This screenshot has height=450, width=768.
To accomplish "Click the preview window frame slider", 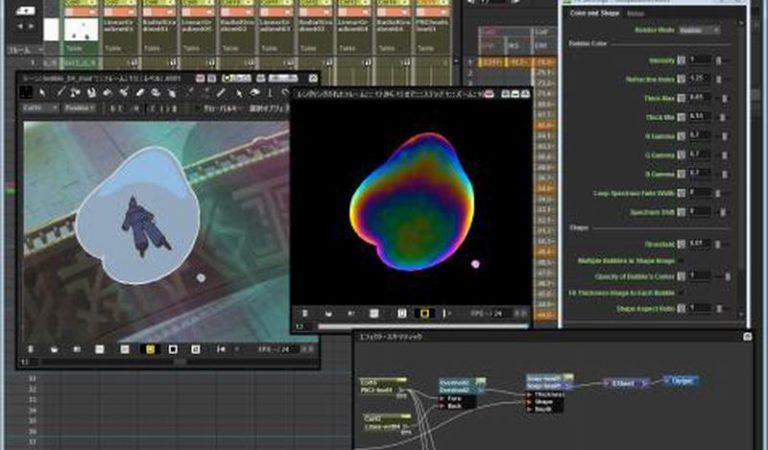I will (423, 326).
